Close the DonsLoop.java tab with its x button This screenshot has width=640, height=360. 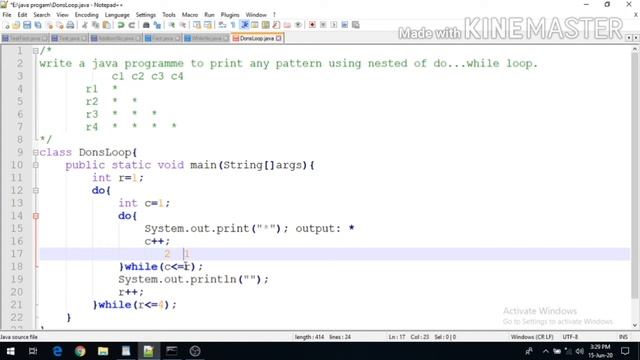pyautogui.click(x=278, y=38)
